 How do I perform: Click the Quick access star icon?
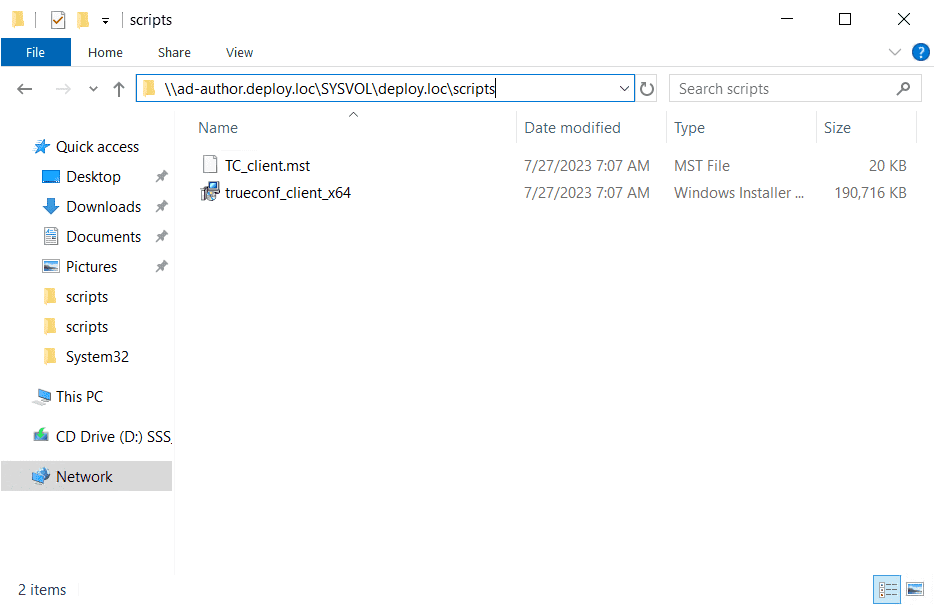[x=41, y=146]
